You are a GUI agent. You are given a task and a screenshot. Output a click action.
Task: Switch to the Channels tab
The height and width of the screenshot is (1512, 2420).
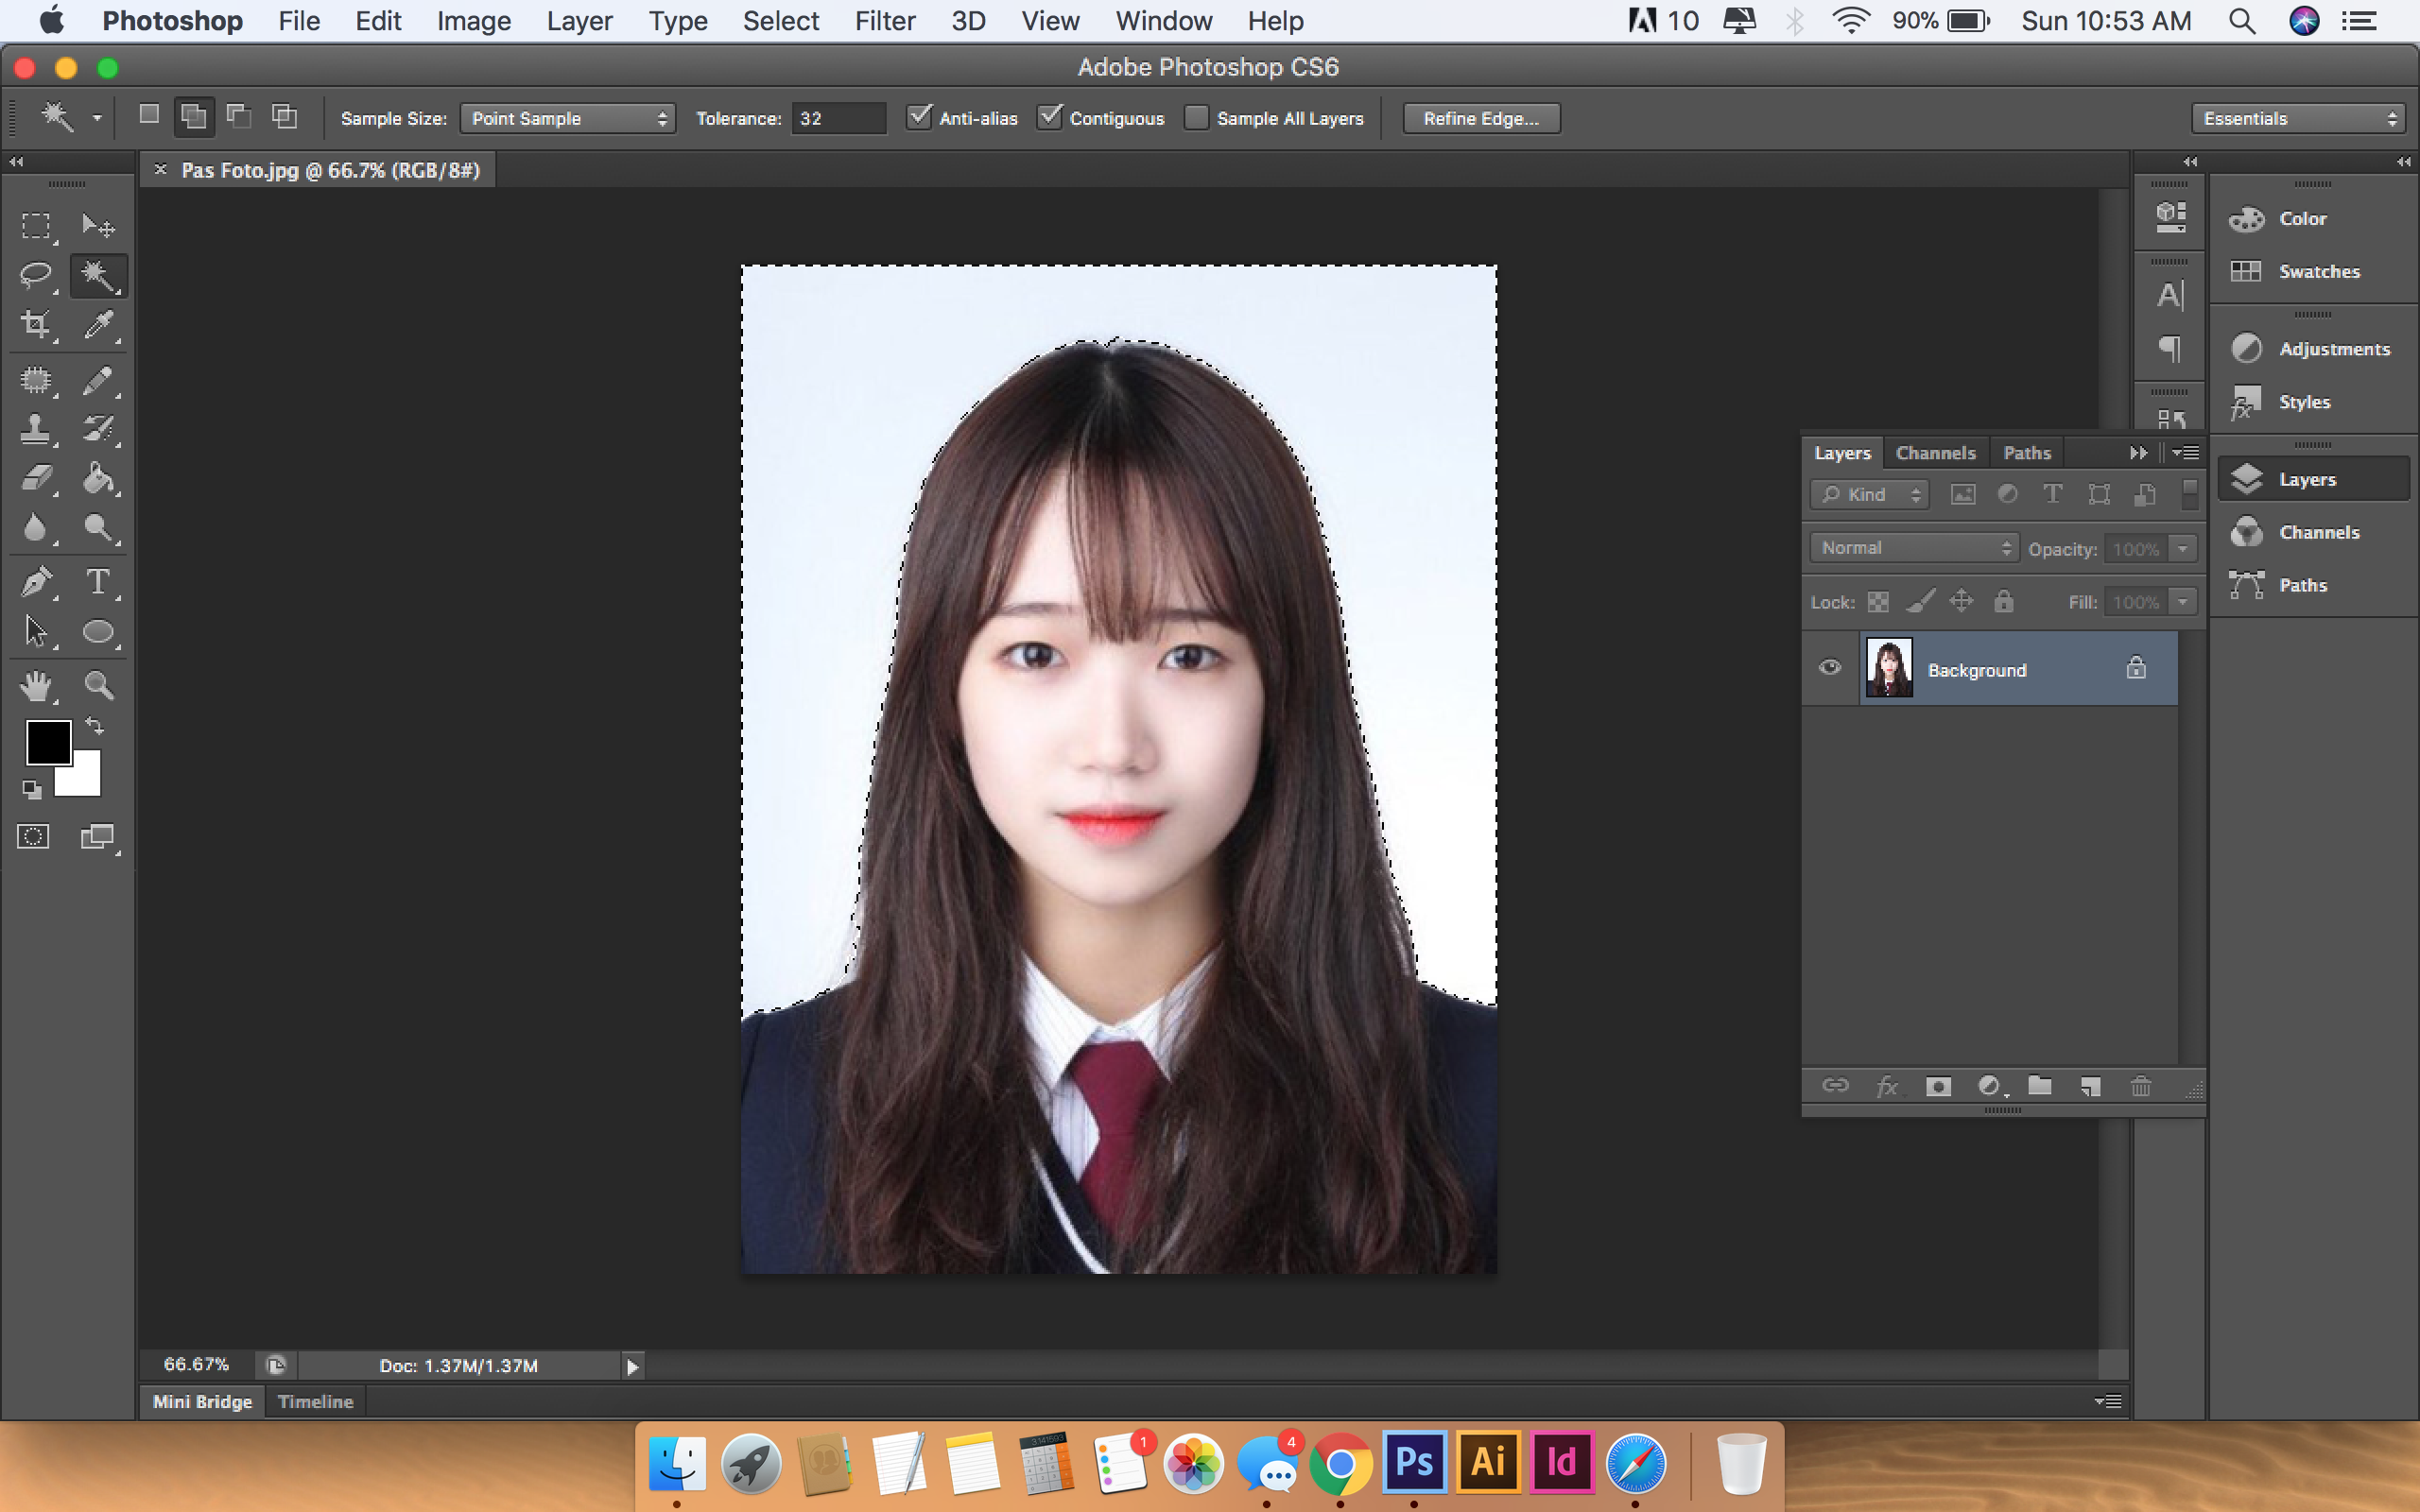pyautogui.click(x=1935, y=453)
